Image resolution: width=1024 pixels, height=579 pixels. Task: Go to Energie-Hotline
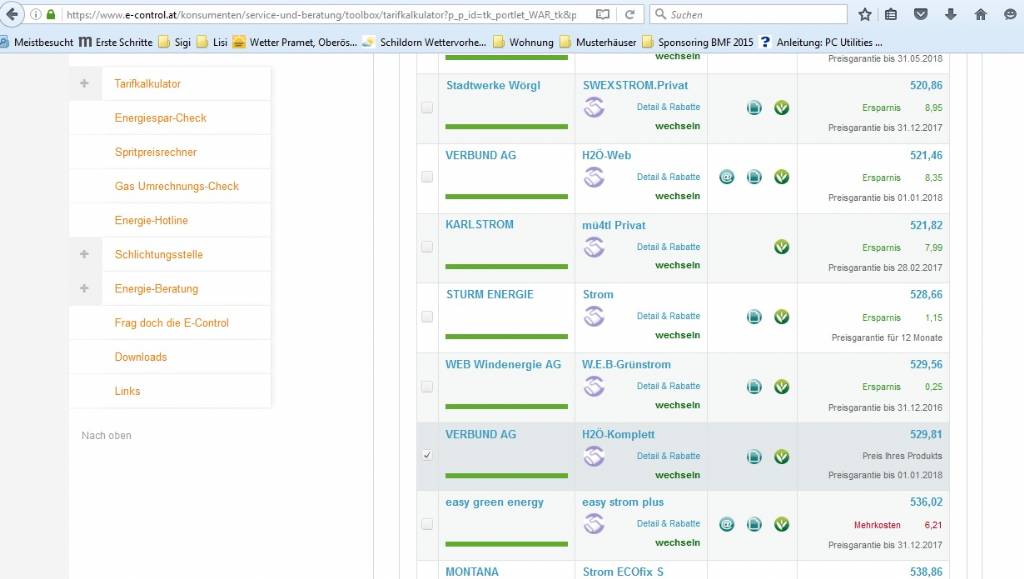(x=152, y=221)
